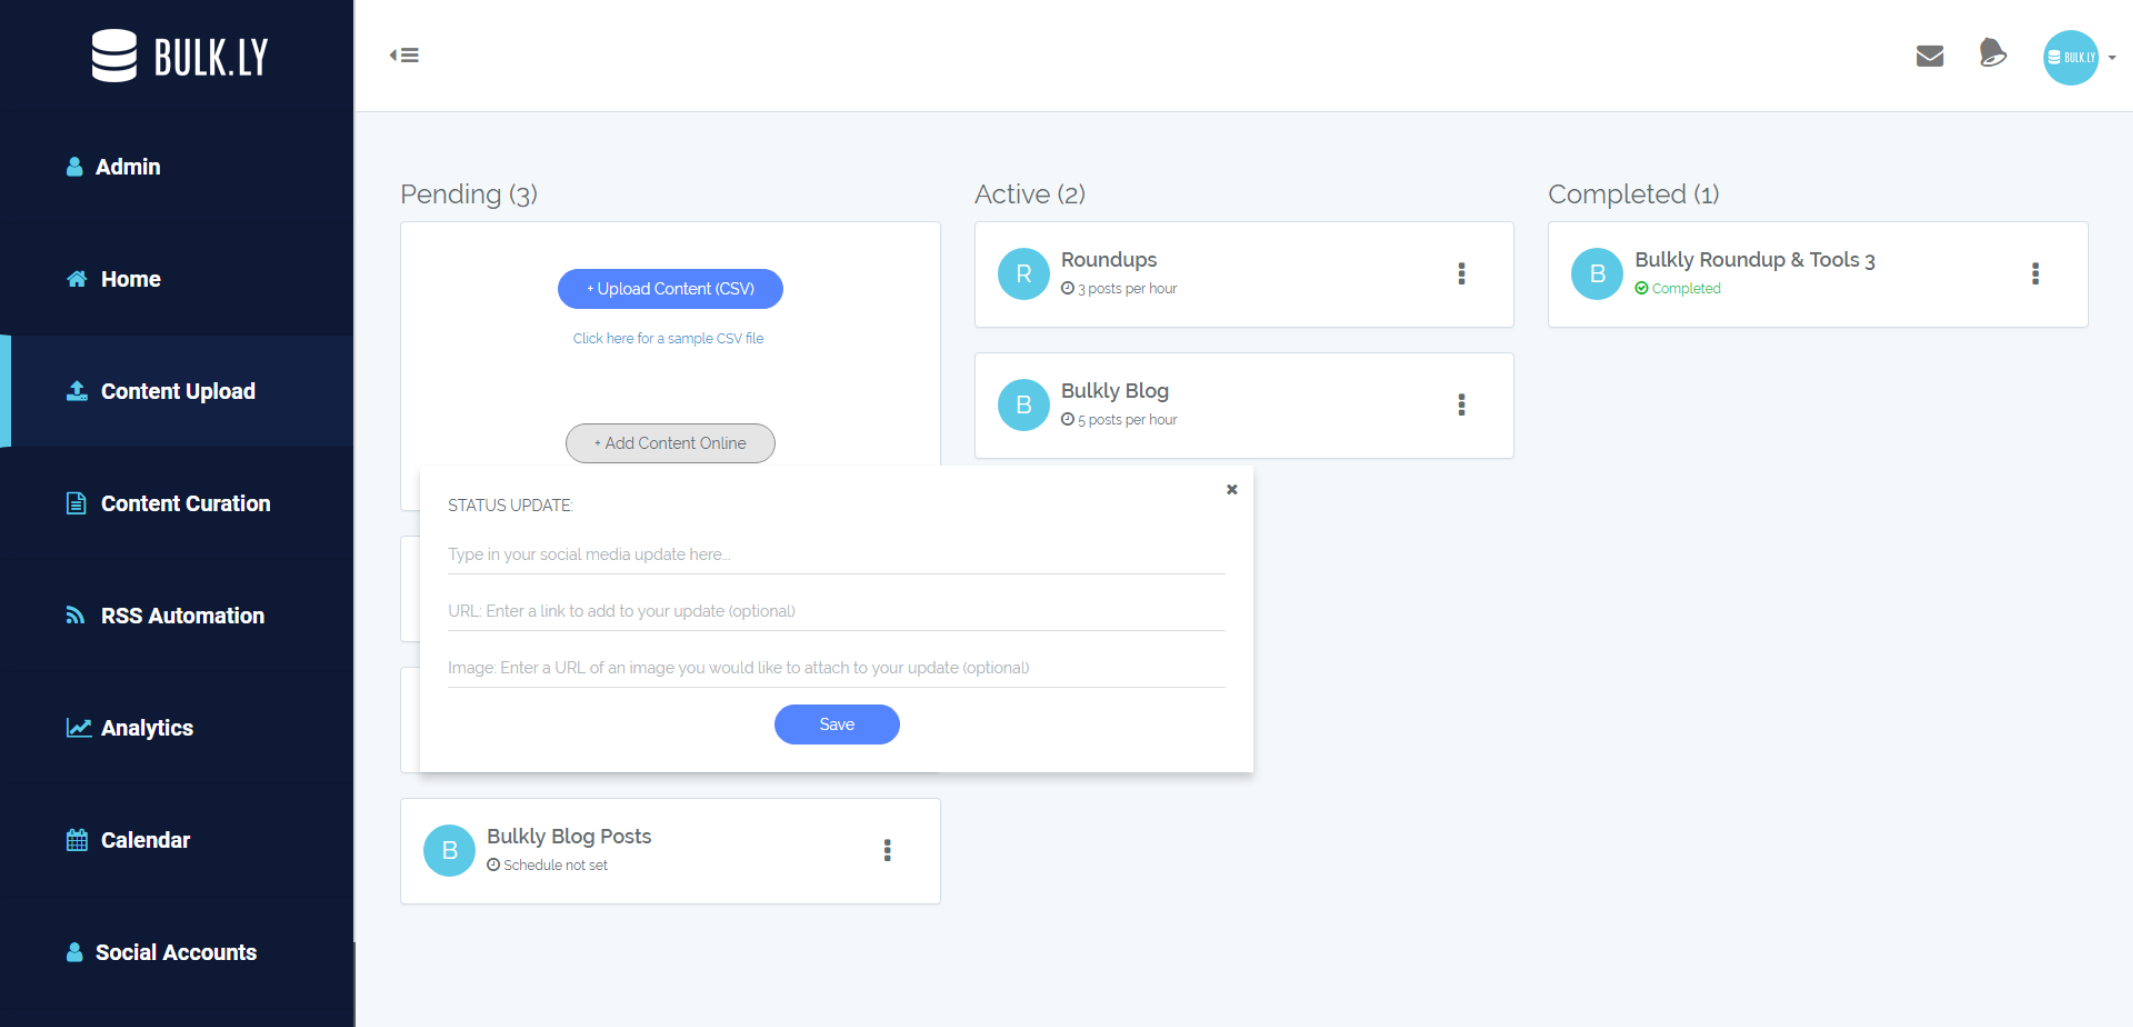Click the Active (2) column heading
Image resolution: width=2133 pixels, height=1027 pixels.
point(1030,194)
